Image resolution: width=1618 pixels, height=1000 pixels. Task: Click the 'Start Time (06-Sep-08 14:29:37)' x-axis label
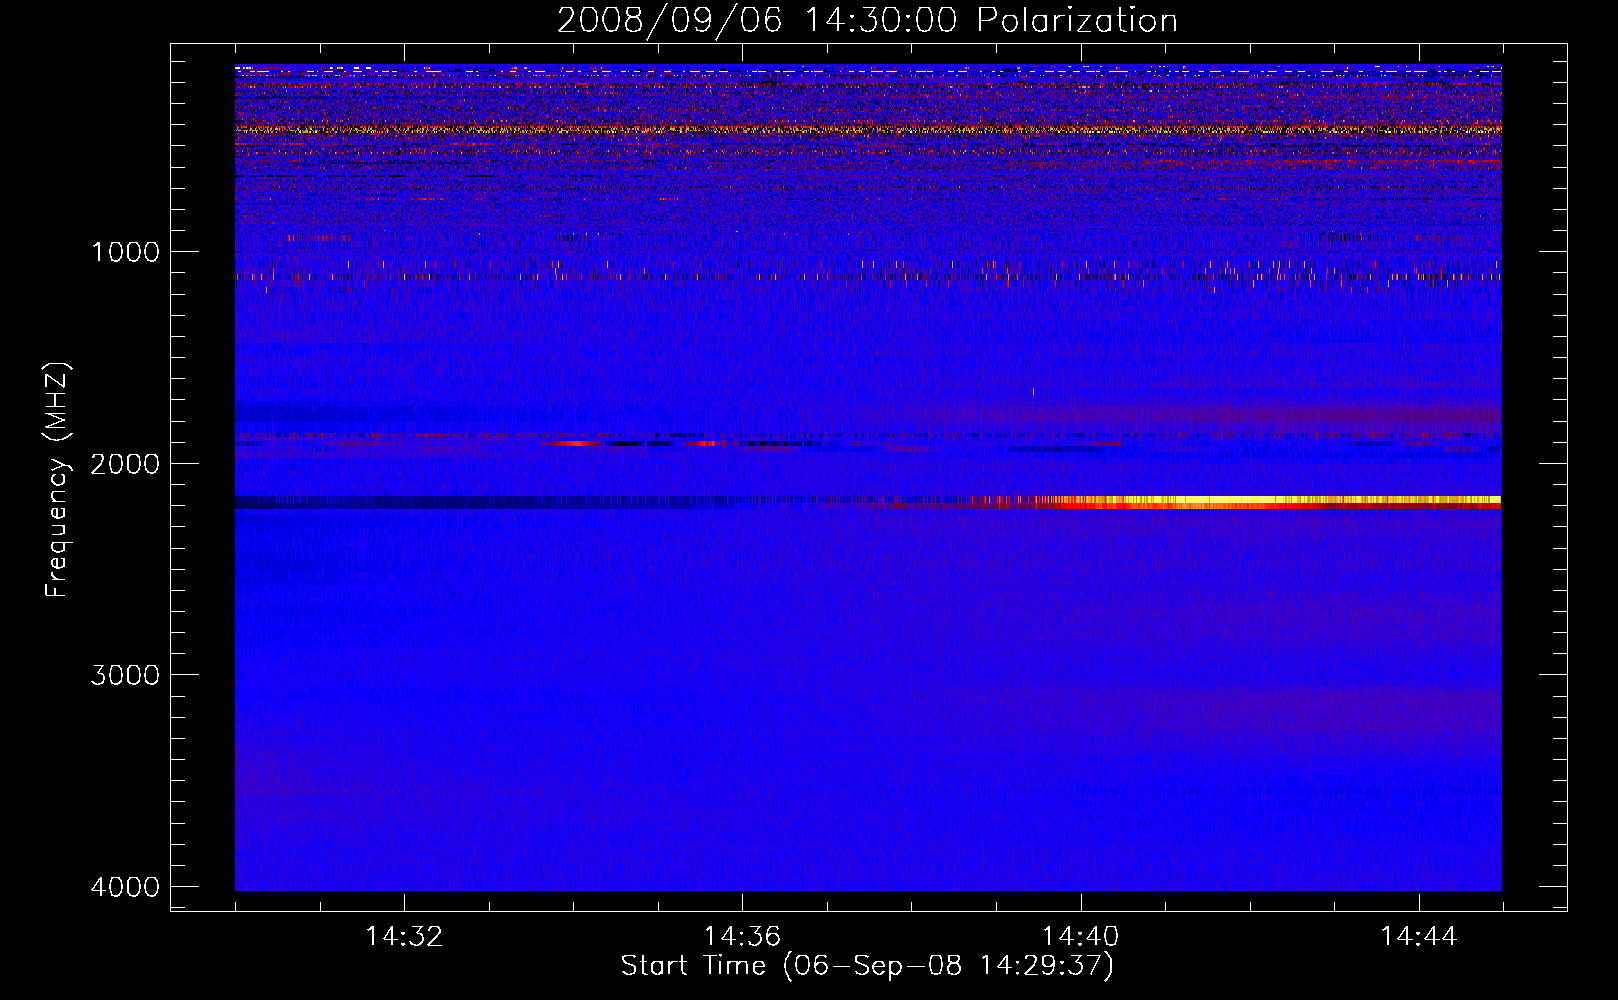coord(867,966)
